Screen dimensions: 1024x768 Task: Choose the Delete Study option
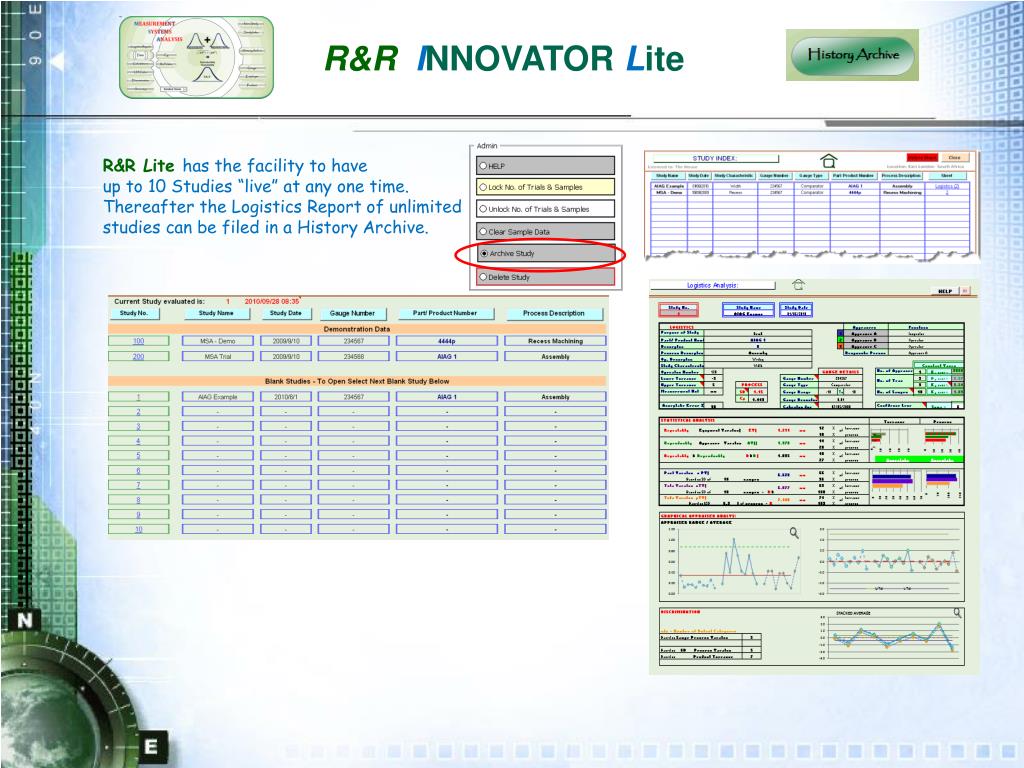pyautogui.click(x=545, y=277)
